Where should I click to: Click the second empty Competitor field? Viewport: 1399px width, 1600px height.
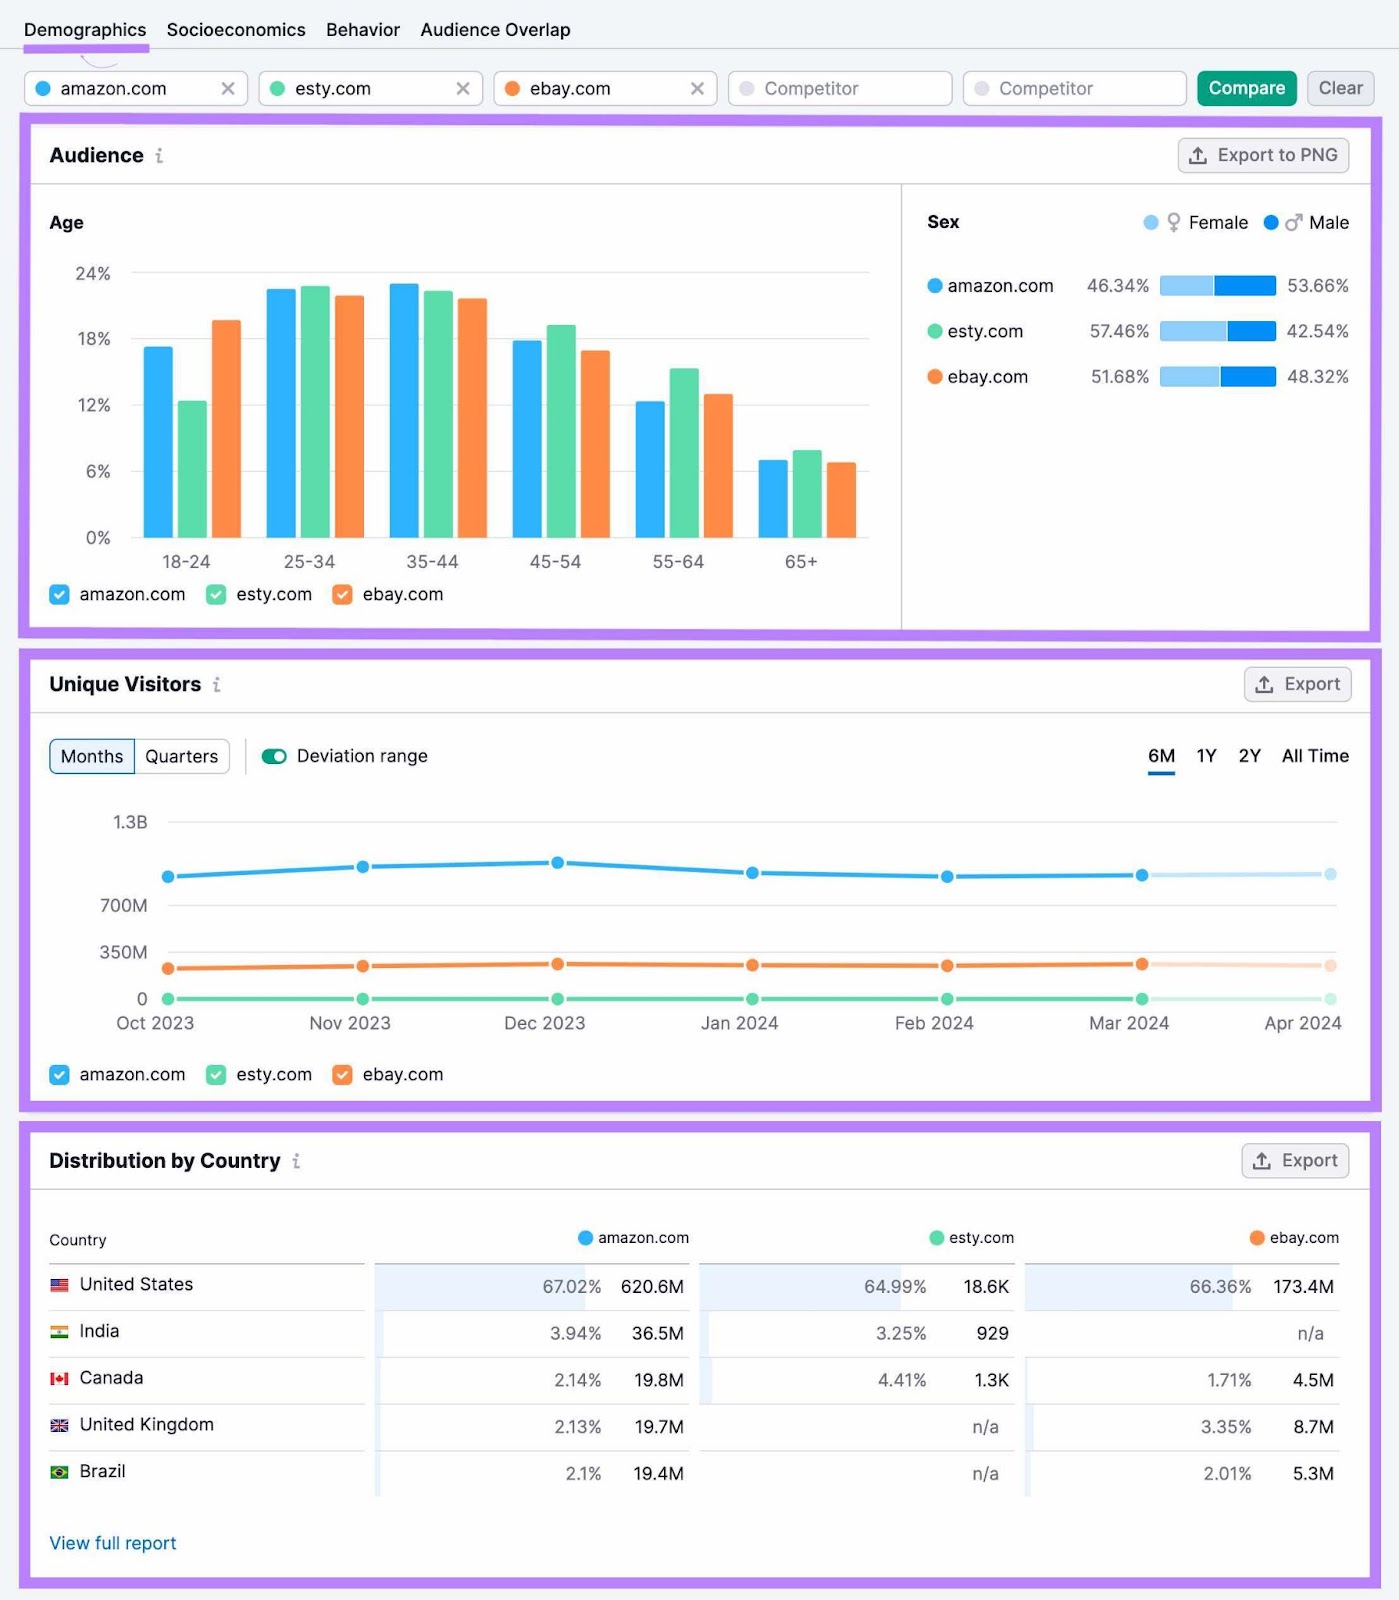[1074, 89]
